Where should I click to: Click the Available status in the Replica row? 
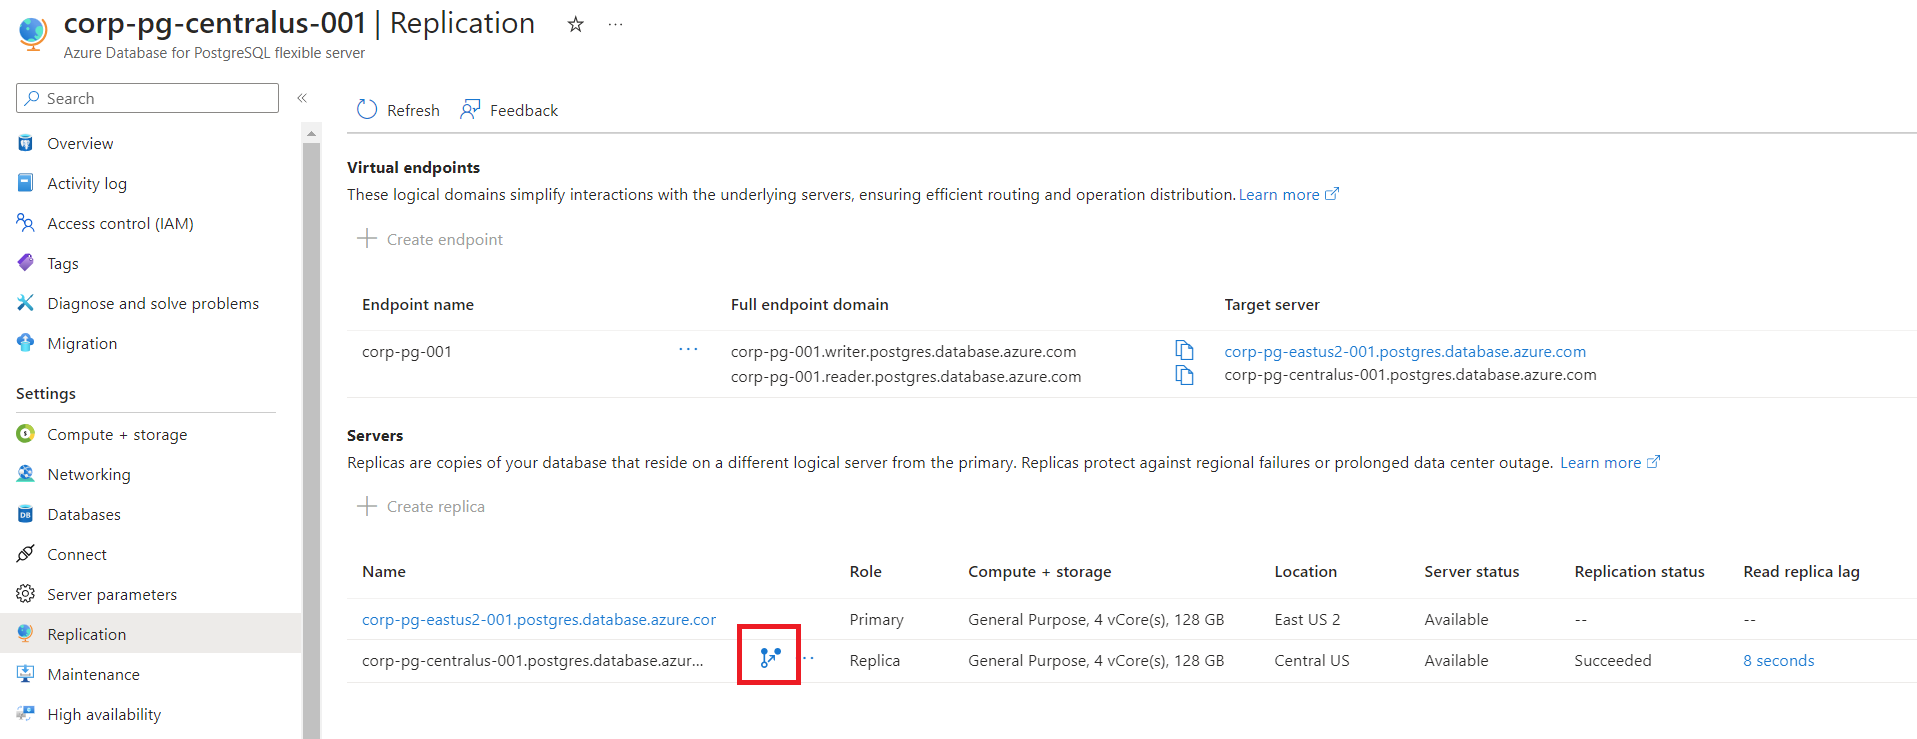tap(1456, 660)
